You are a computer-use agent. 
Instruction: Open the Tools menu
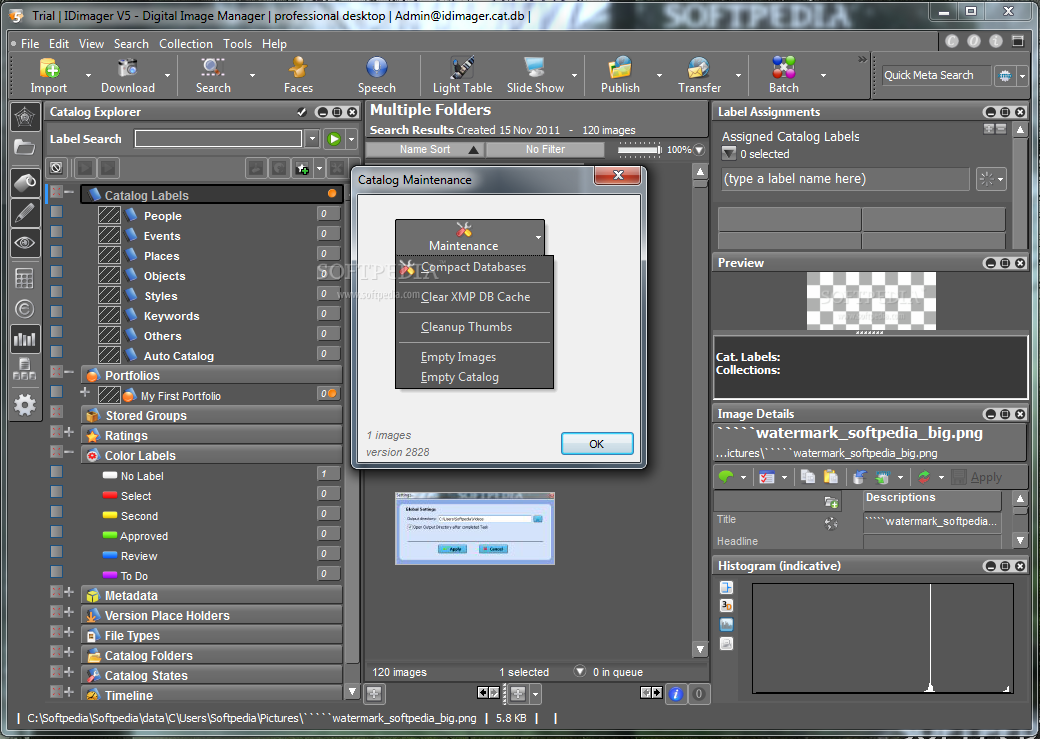pyautogui.click(x=237, y=44)
